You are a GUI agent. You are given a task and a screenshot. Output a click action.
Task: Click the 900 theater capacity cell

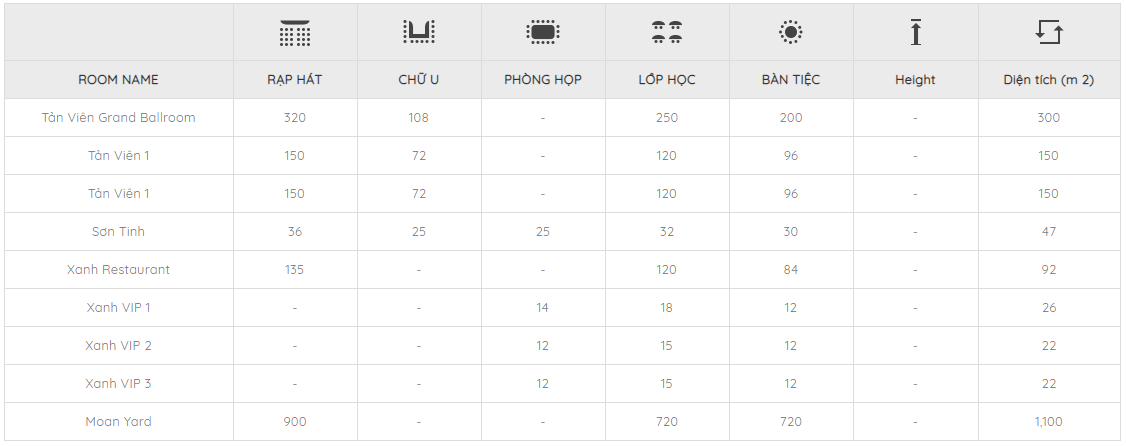(295, 422)
